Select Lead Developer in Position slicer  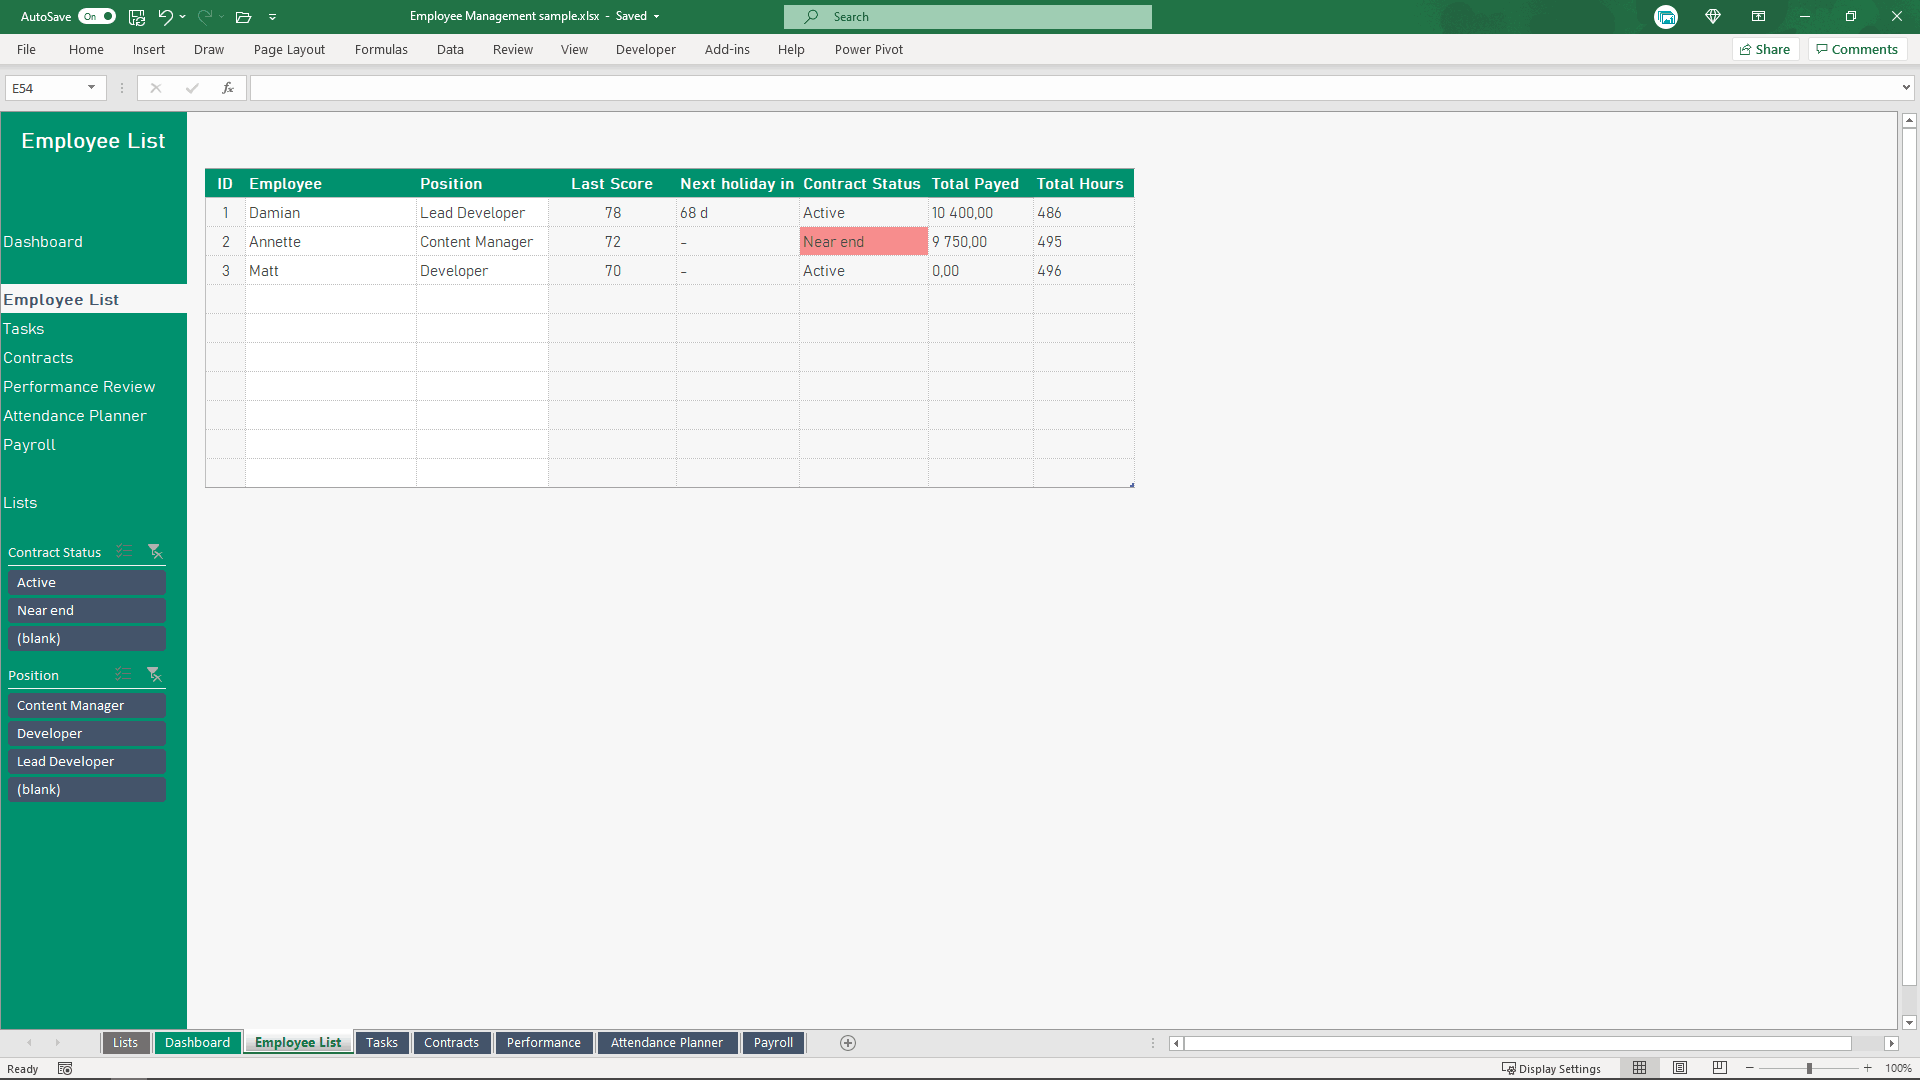click(87, 761)
